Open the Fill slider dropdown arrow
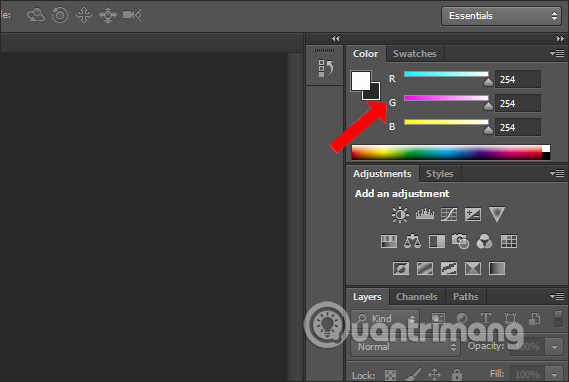The width and height of the screenshot is (569, 382). 554,374
